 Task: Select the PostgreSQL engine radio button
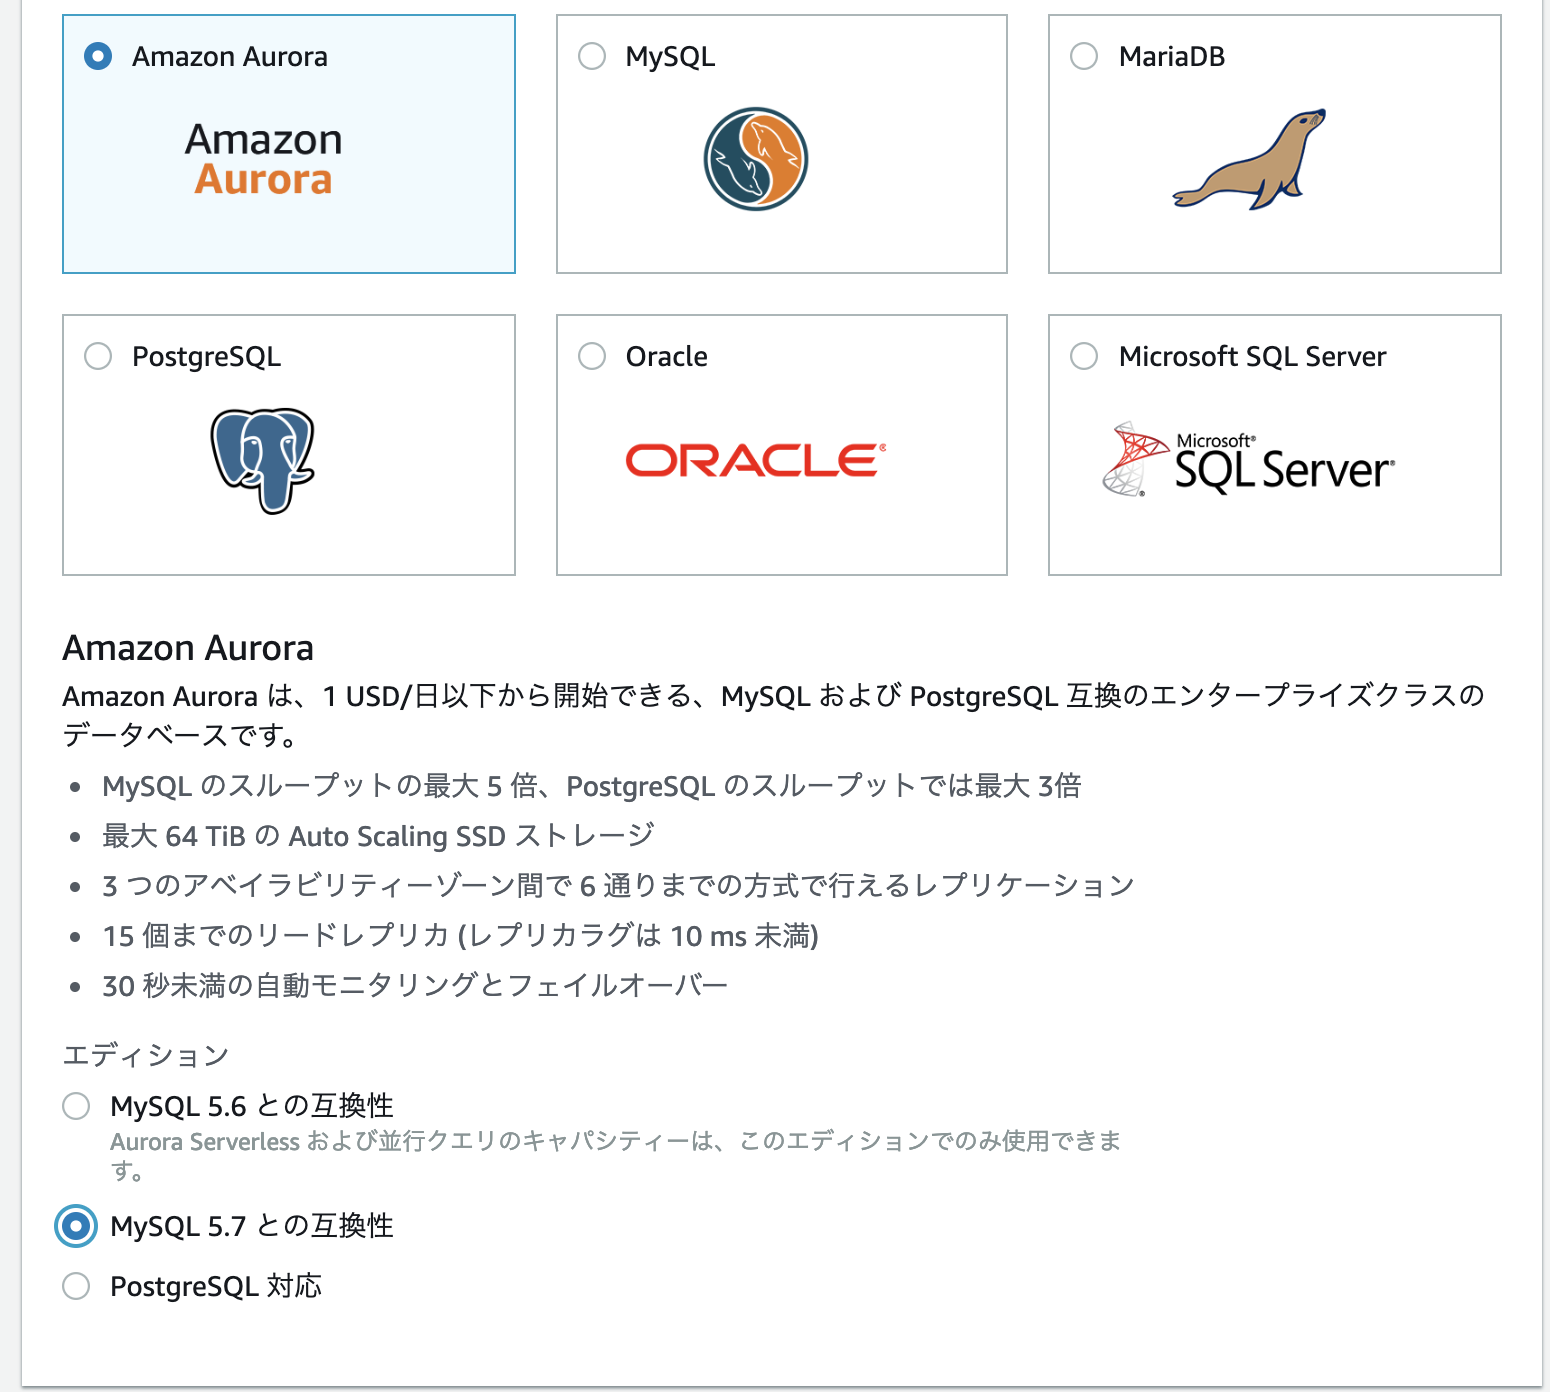pyautogui.click(x=98, y=356)
